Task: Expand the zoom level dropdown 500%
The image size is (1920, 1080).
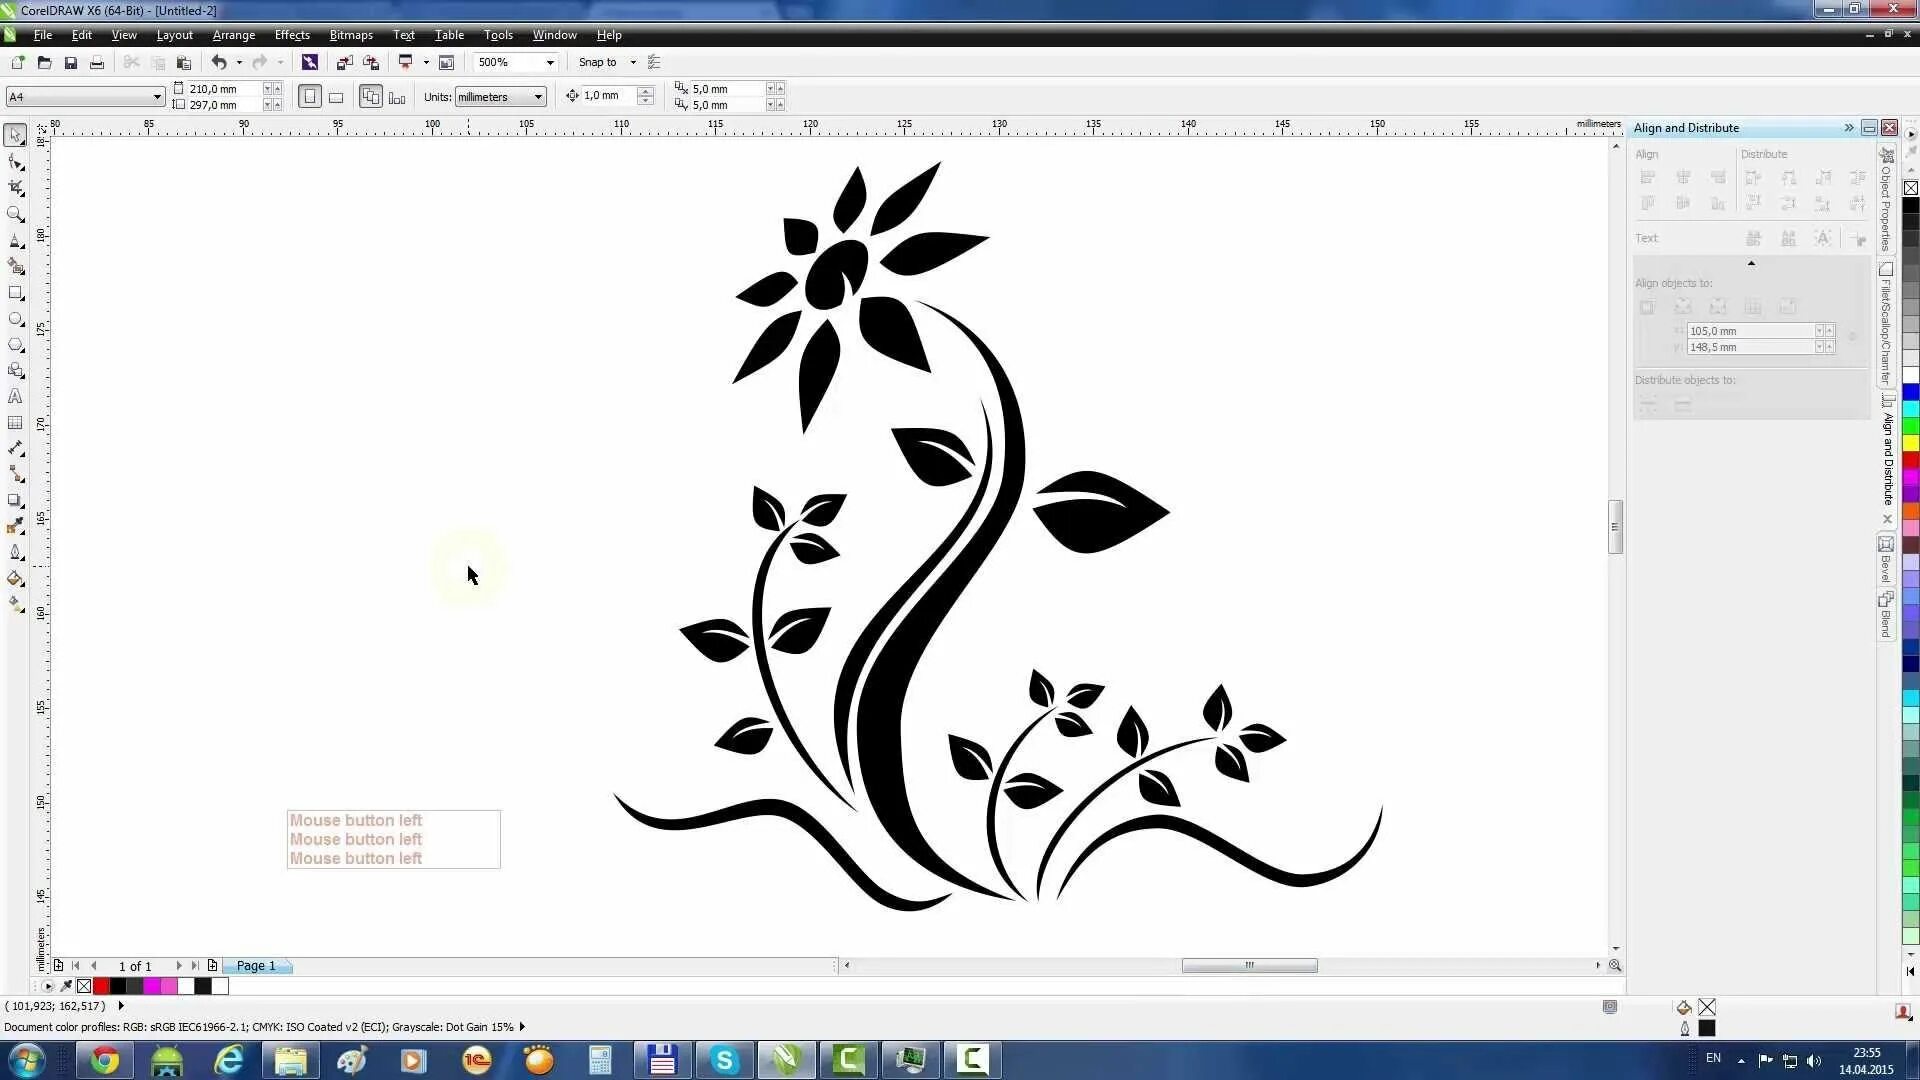Action: click(x=551, y=62)
